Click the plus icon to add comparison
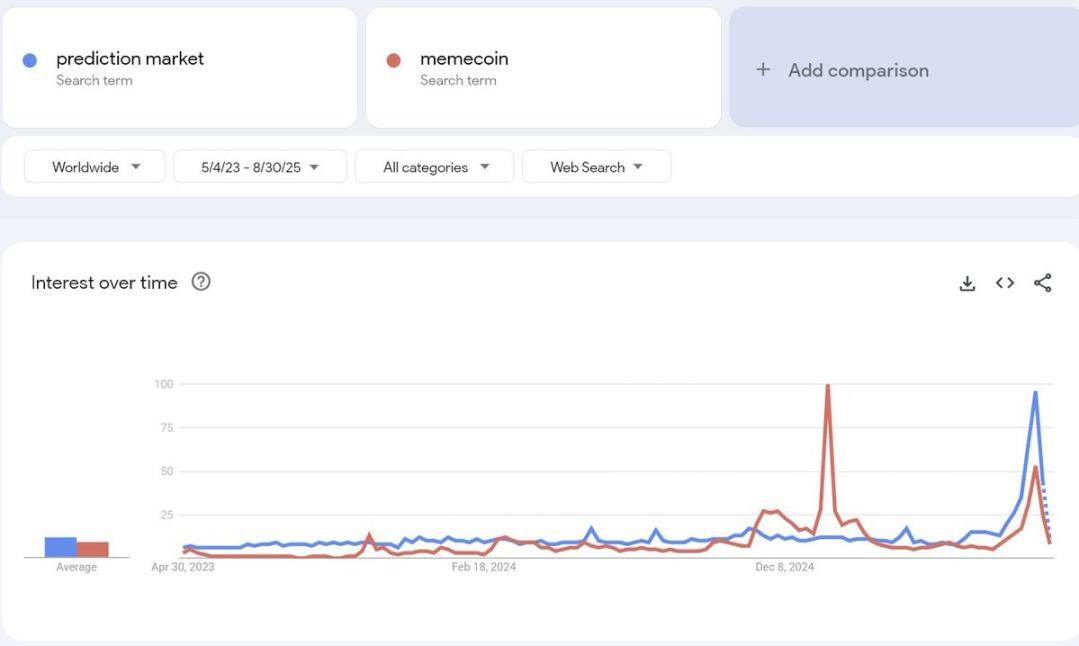 [x=763, y=69]
